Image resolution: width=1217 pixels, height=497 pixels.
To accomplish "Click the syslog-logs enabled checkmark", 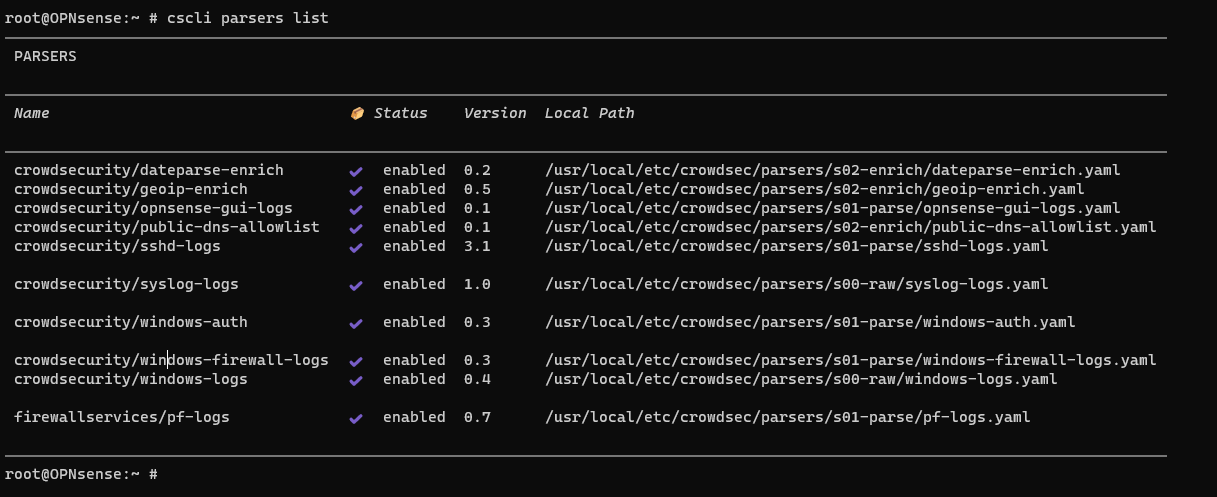I will (x=355, y=286).
